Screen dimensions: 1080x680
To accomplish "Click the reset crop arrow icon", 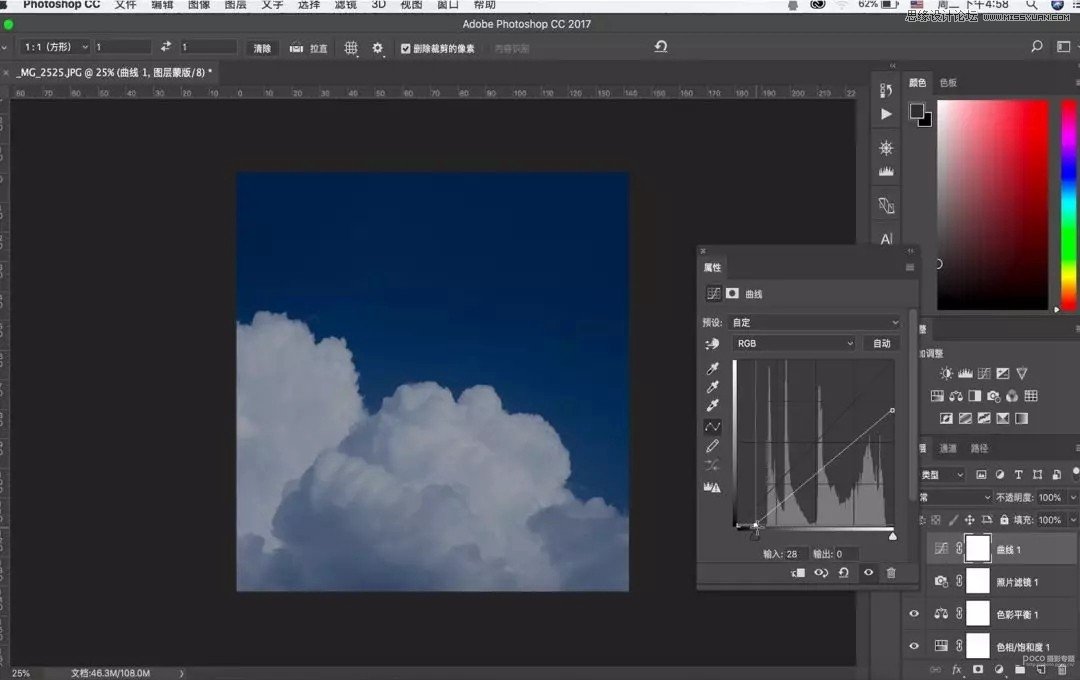I will (661, 47).
